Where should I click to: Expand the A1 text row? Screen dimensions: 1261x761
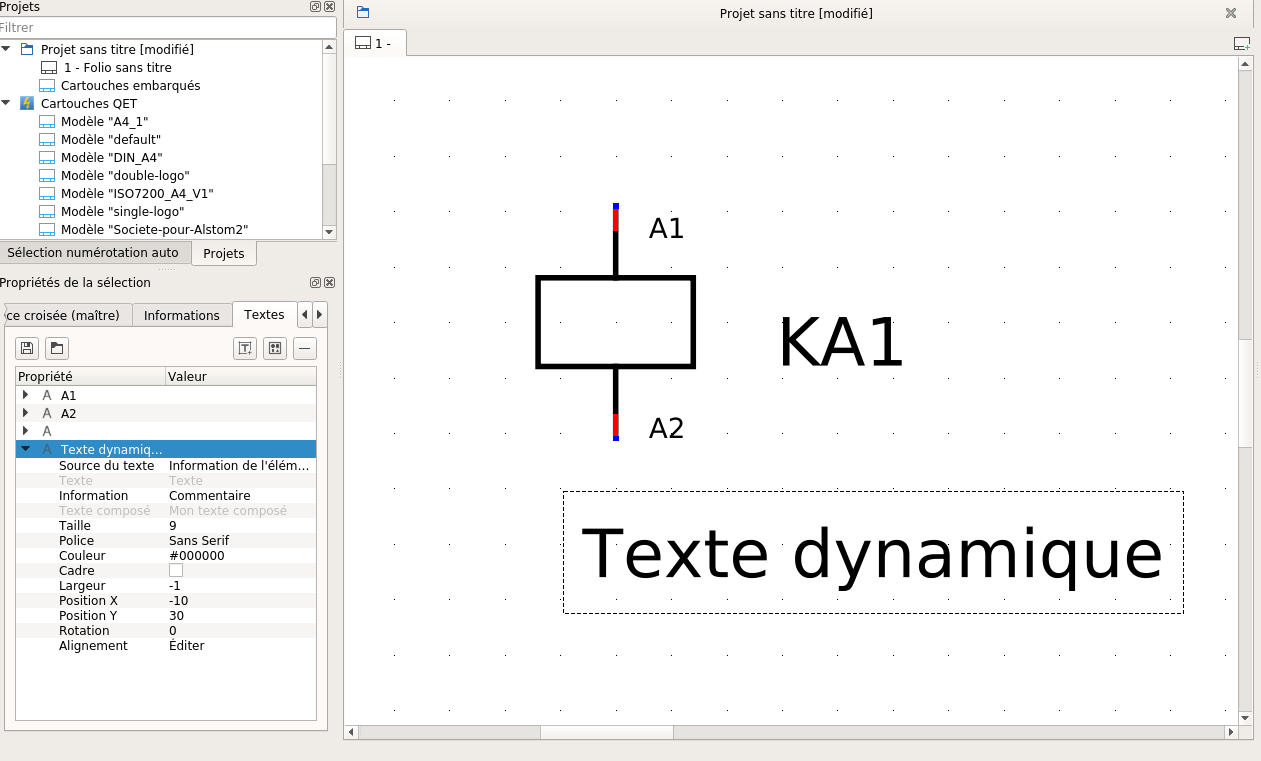(26, 396)
